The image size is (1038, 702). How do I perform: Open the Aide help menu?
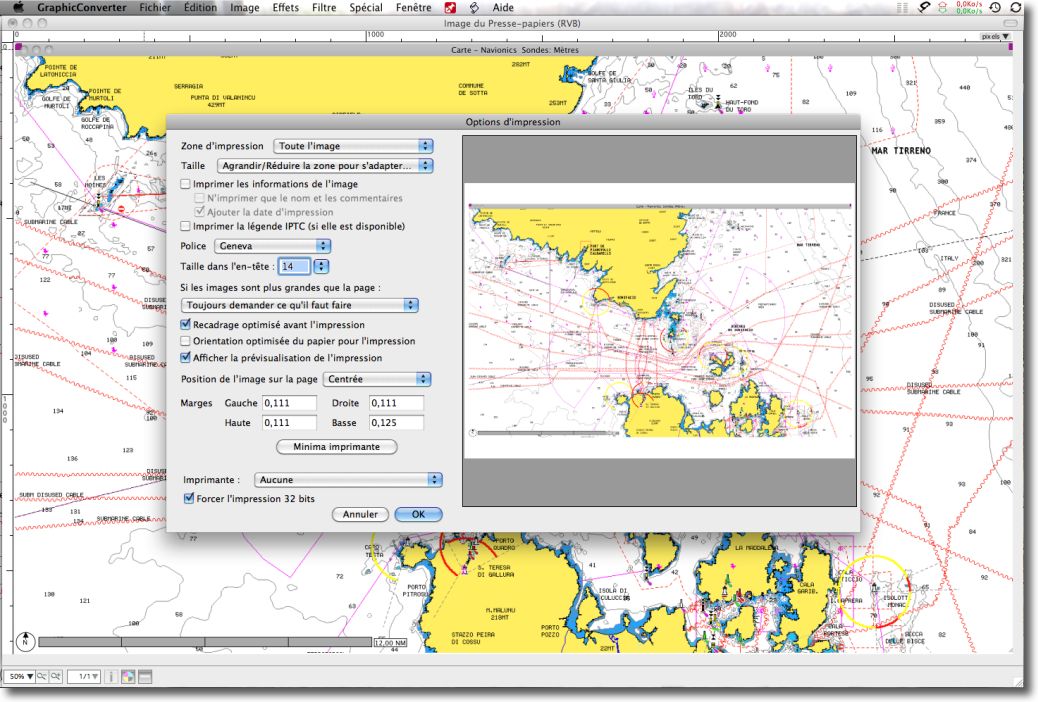click(x=503, y=8)
